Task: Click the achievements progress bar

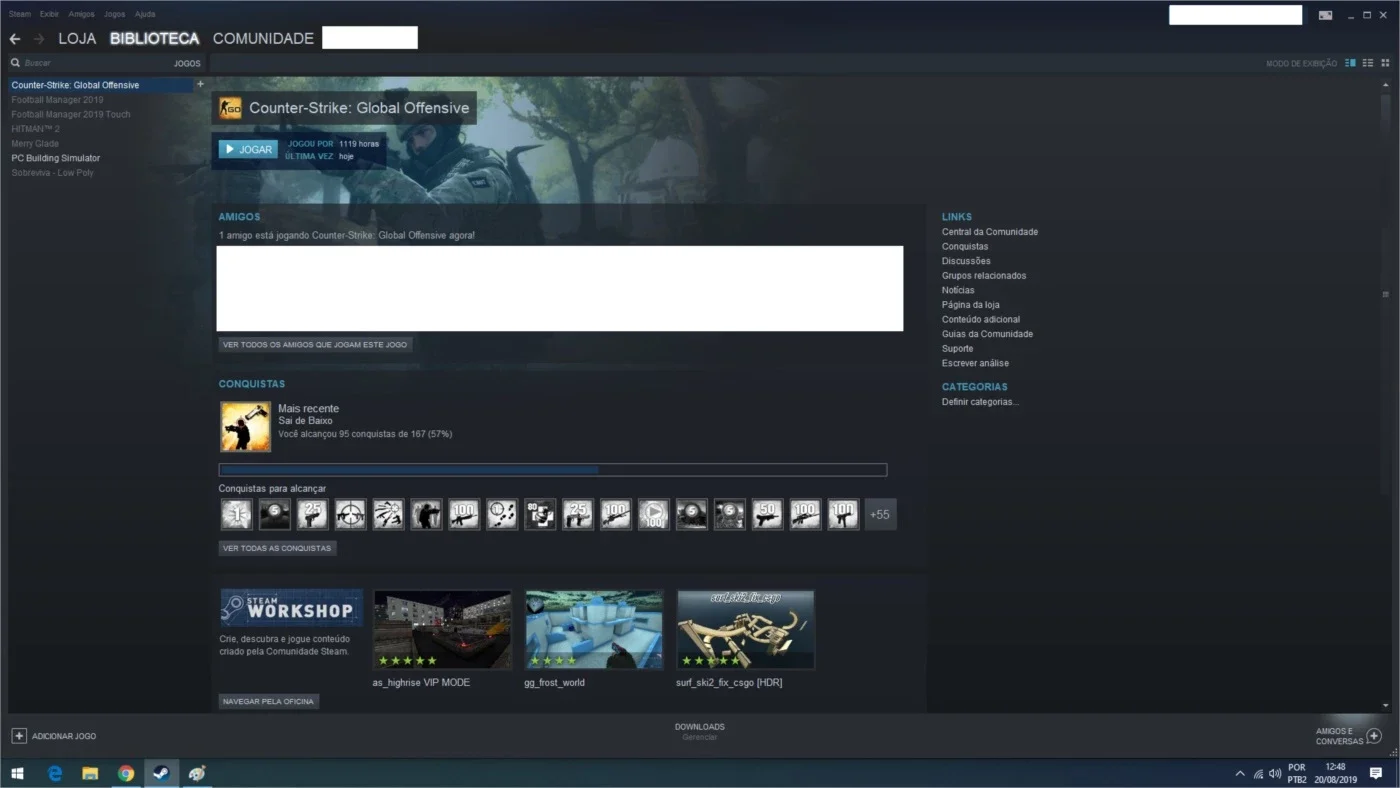Action: tap(553, 470)
